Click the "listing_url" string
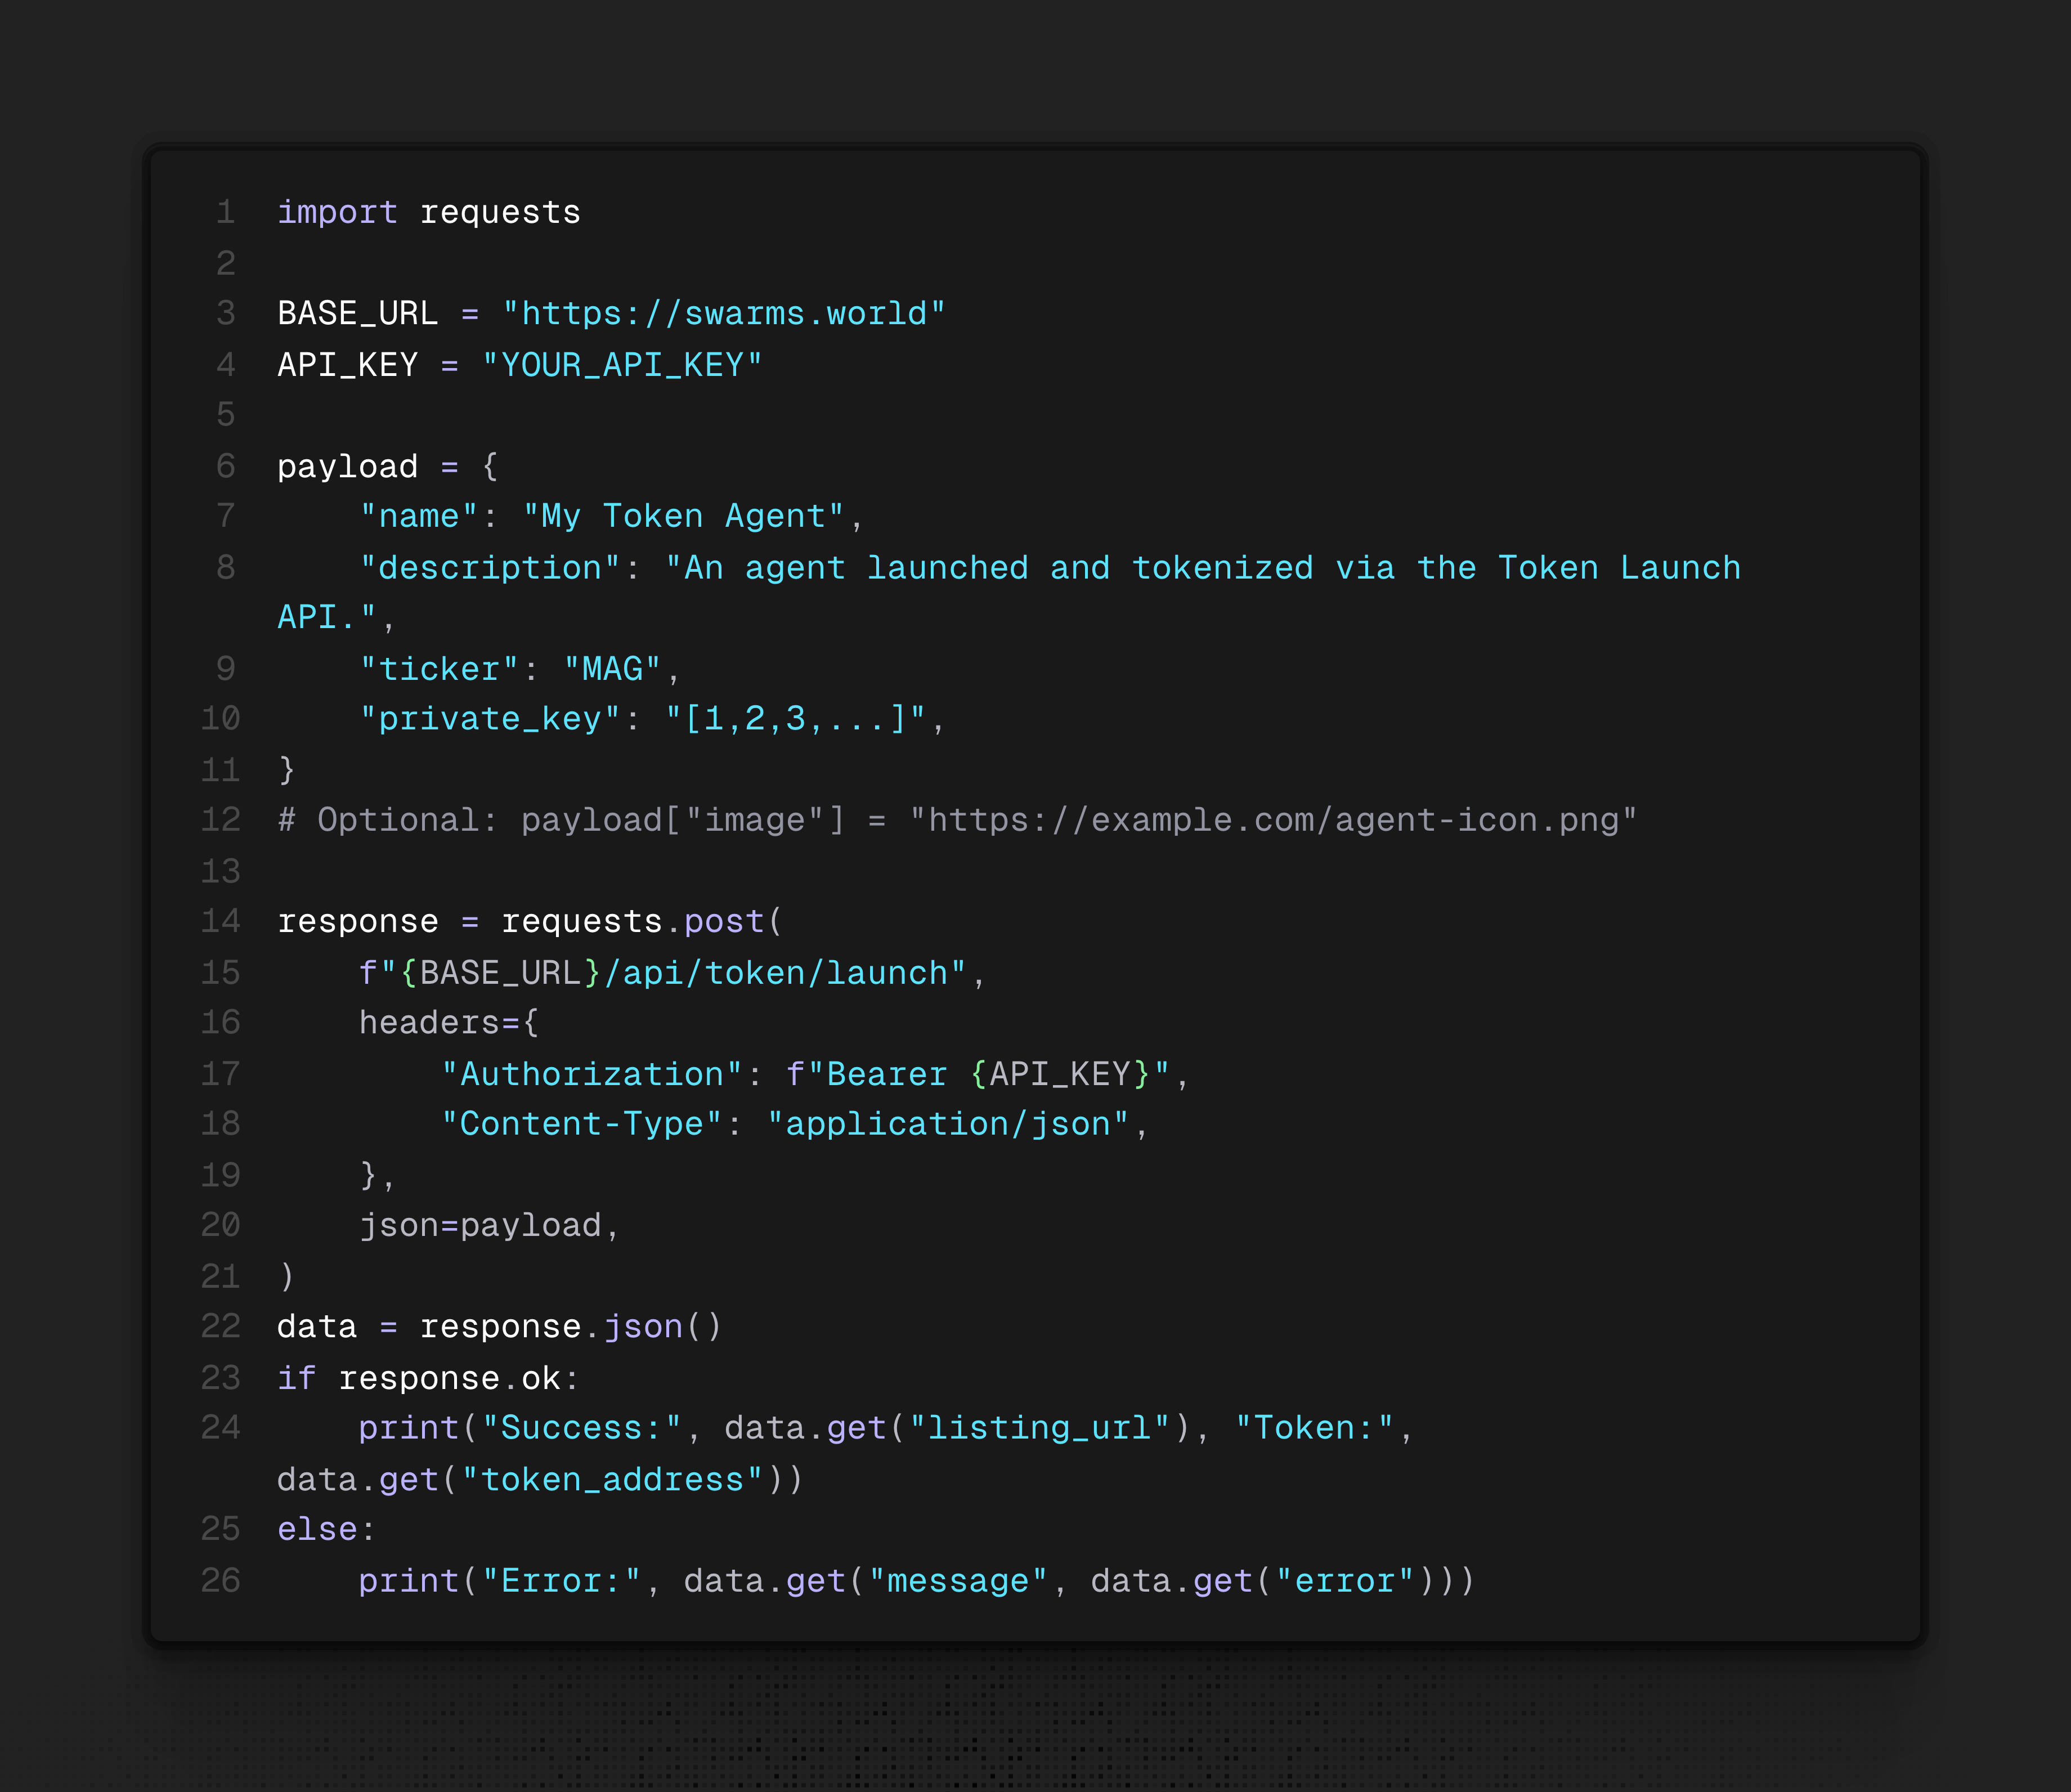 point(1039,1429)
